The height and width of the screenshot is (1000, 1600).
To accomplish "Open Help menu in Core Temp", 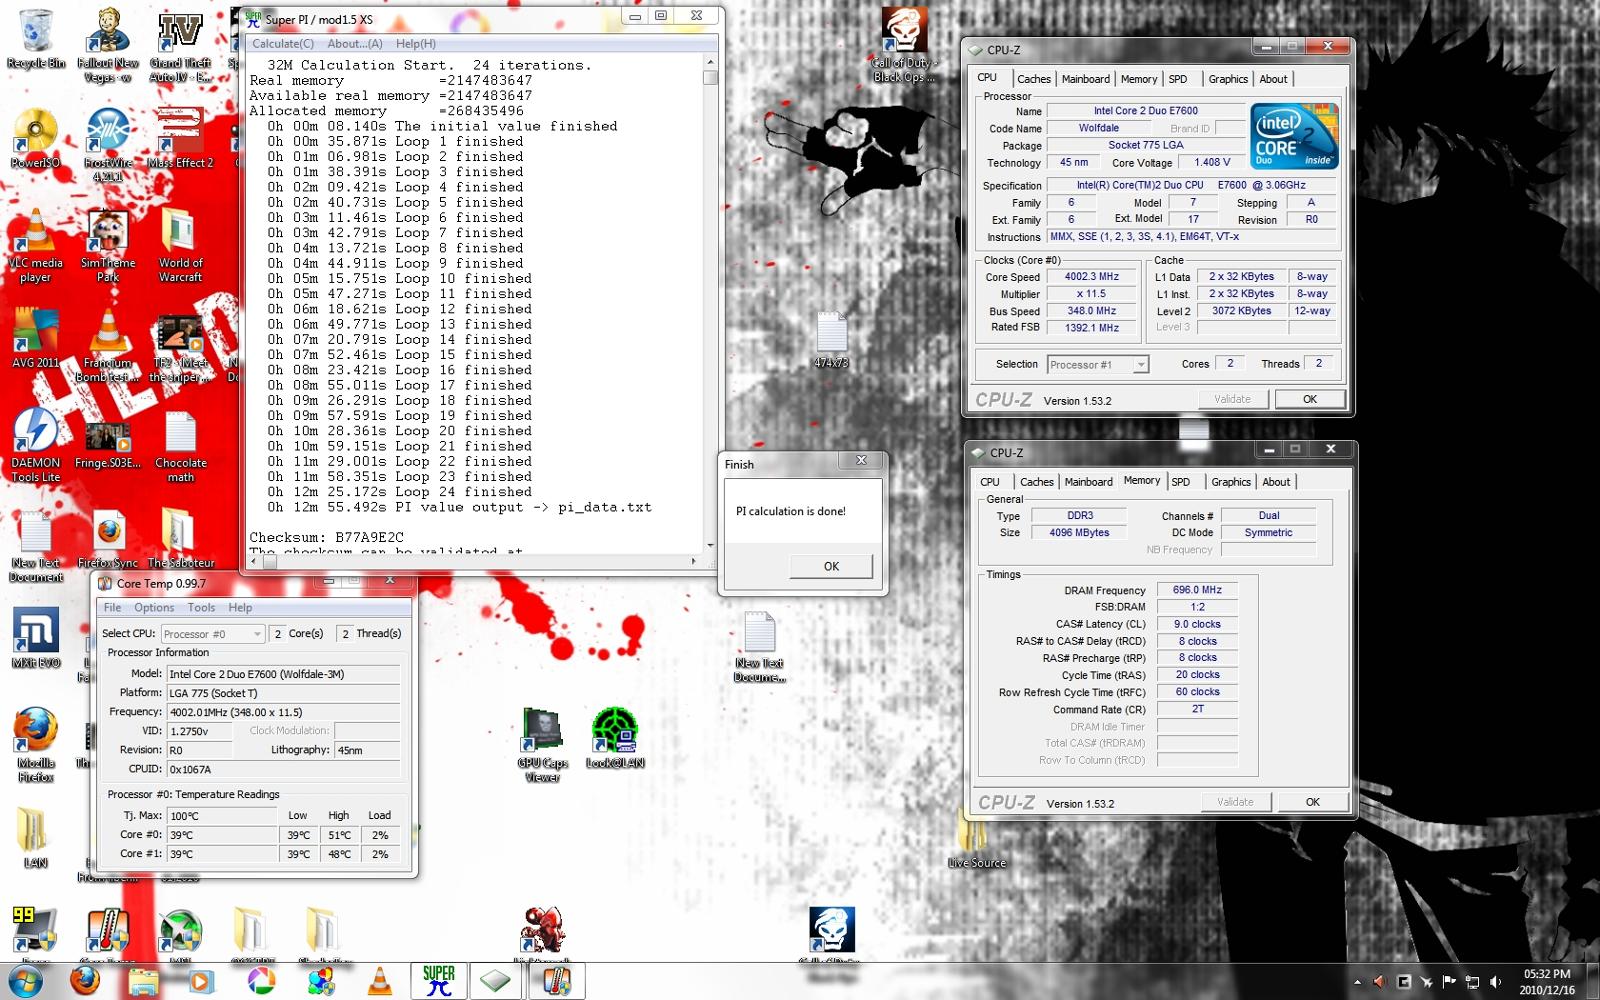I will pos(240,608).
